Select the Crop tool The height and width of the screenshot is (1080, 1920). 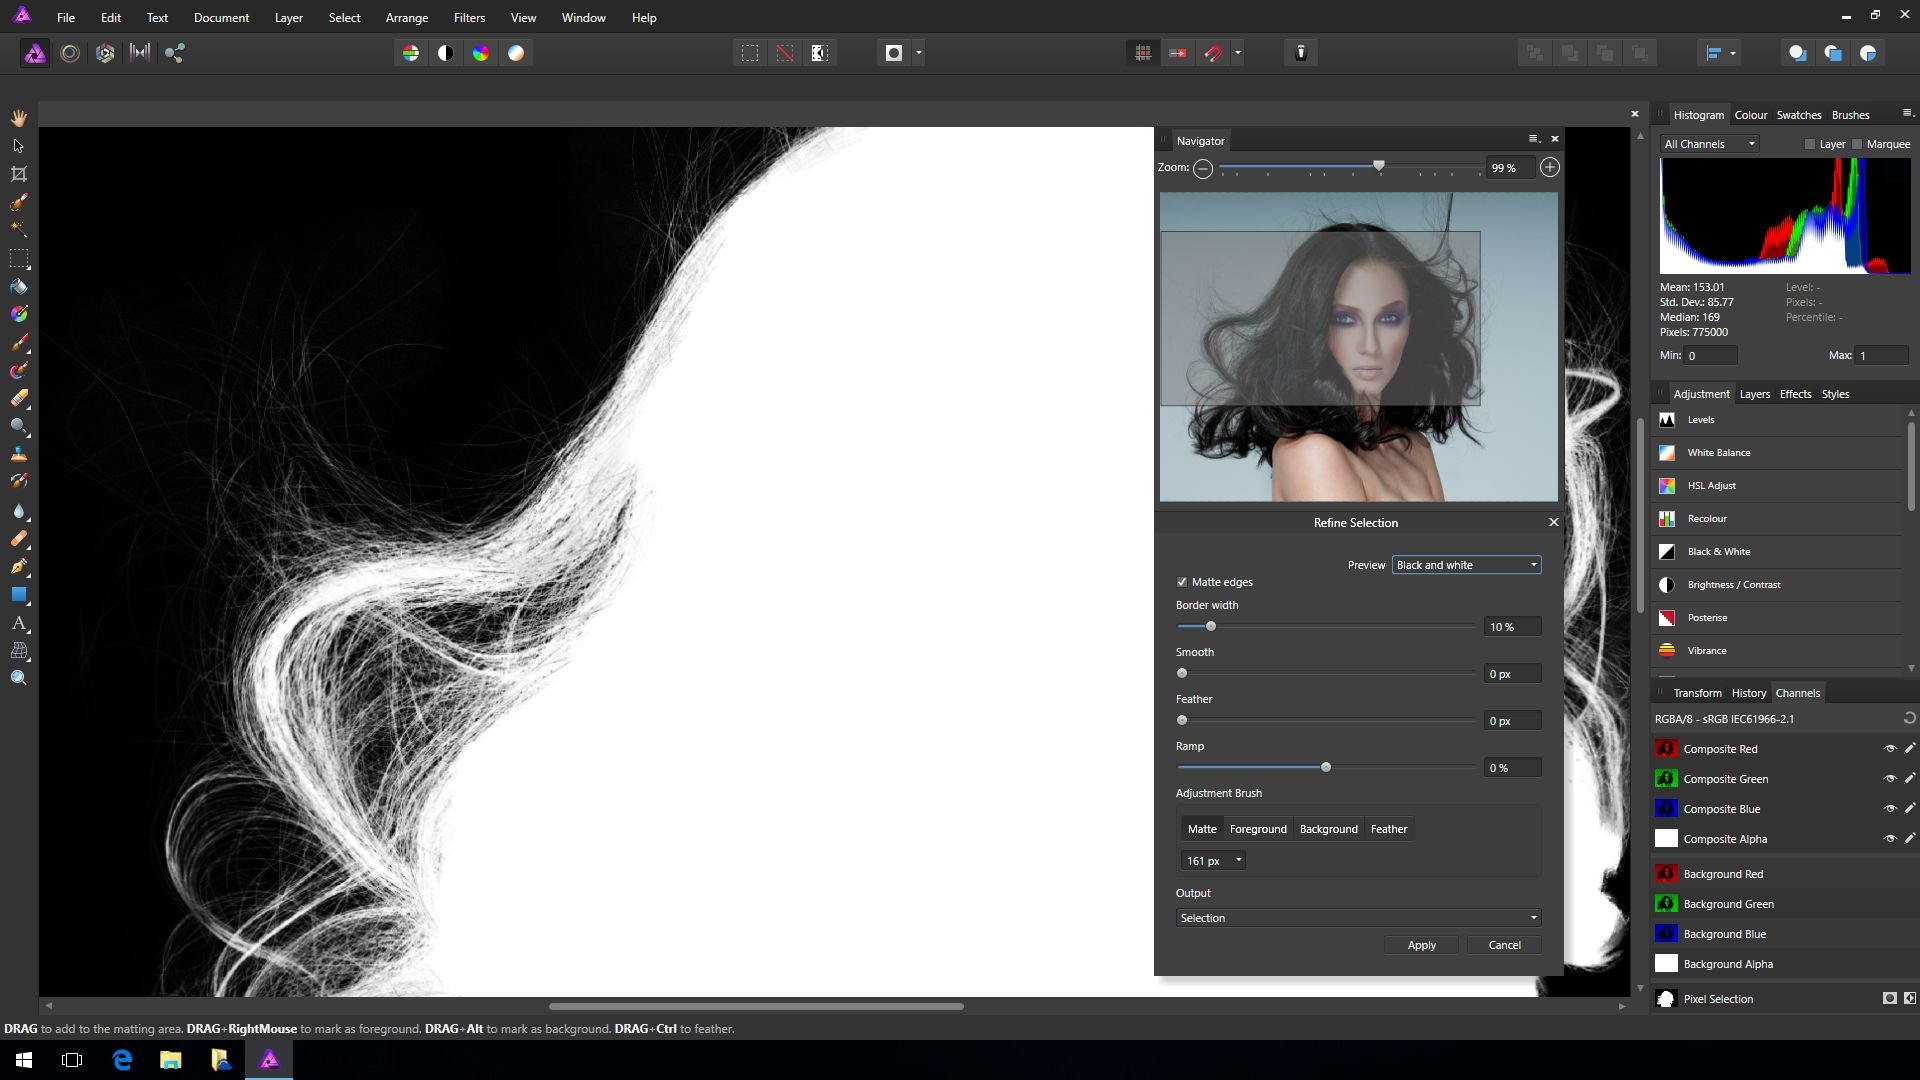(18, 173)
